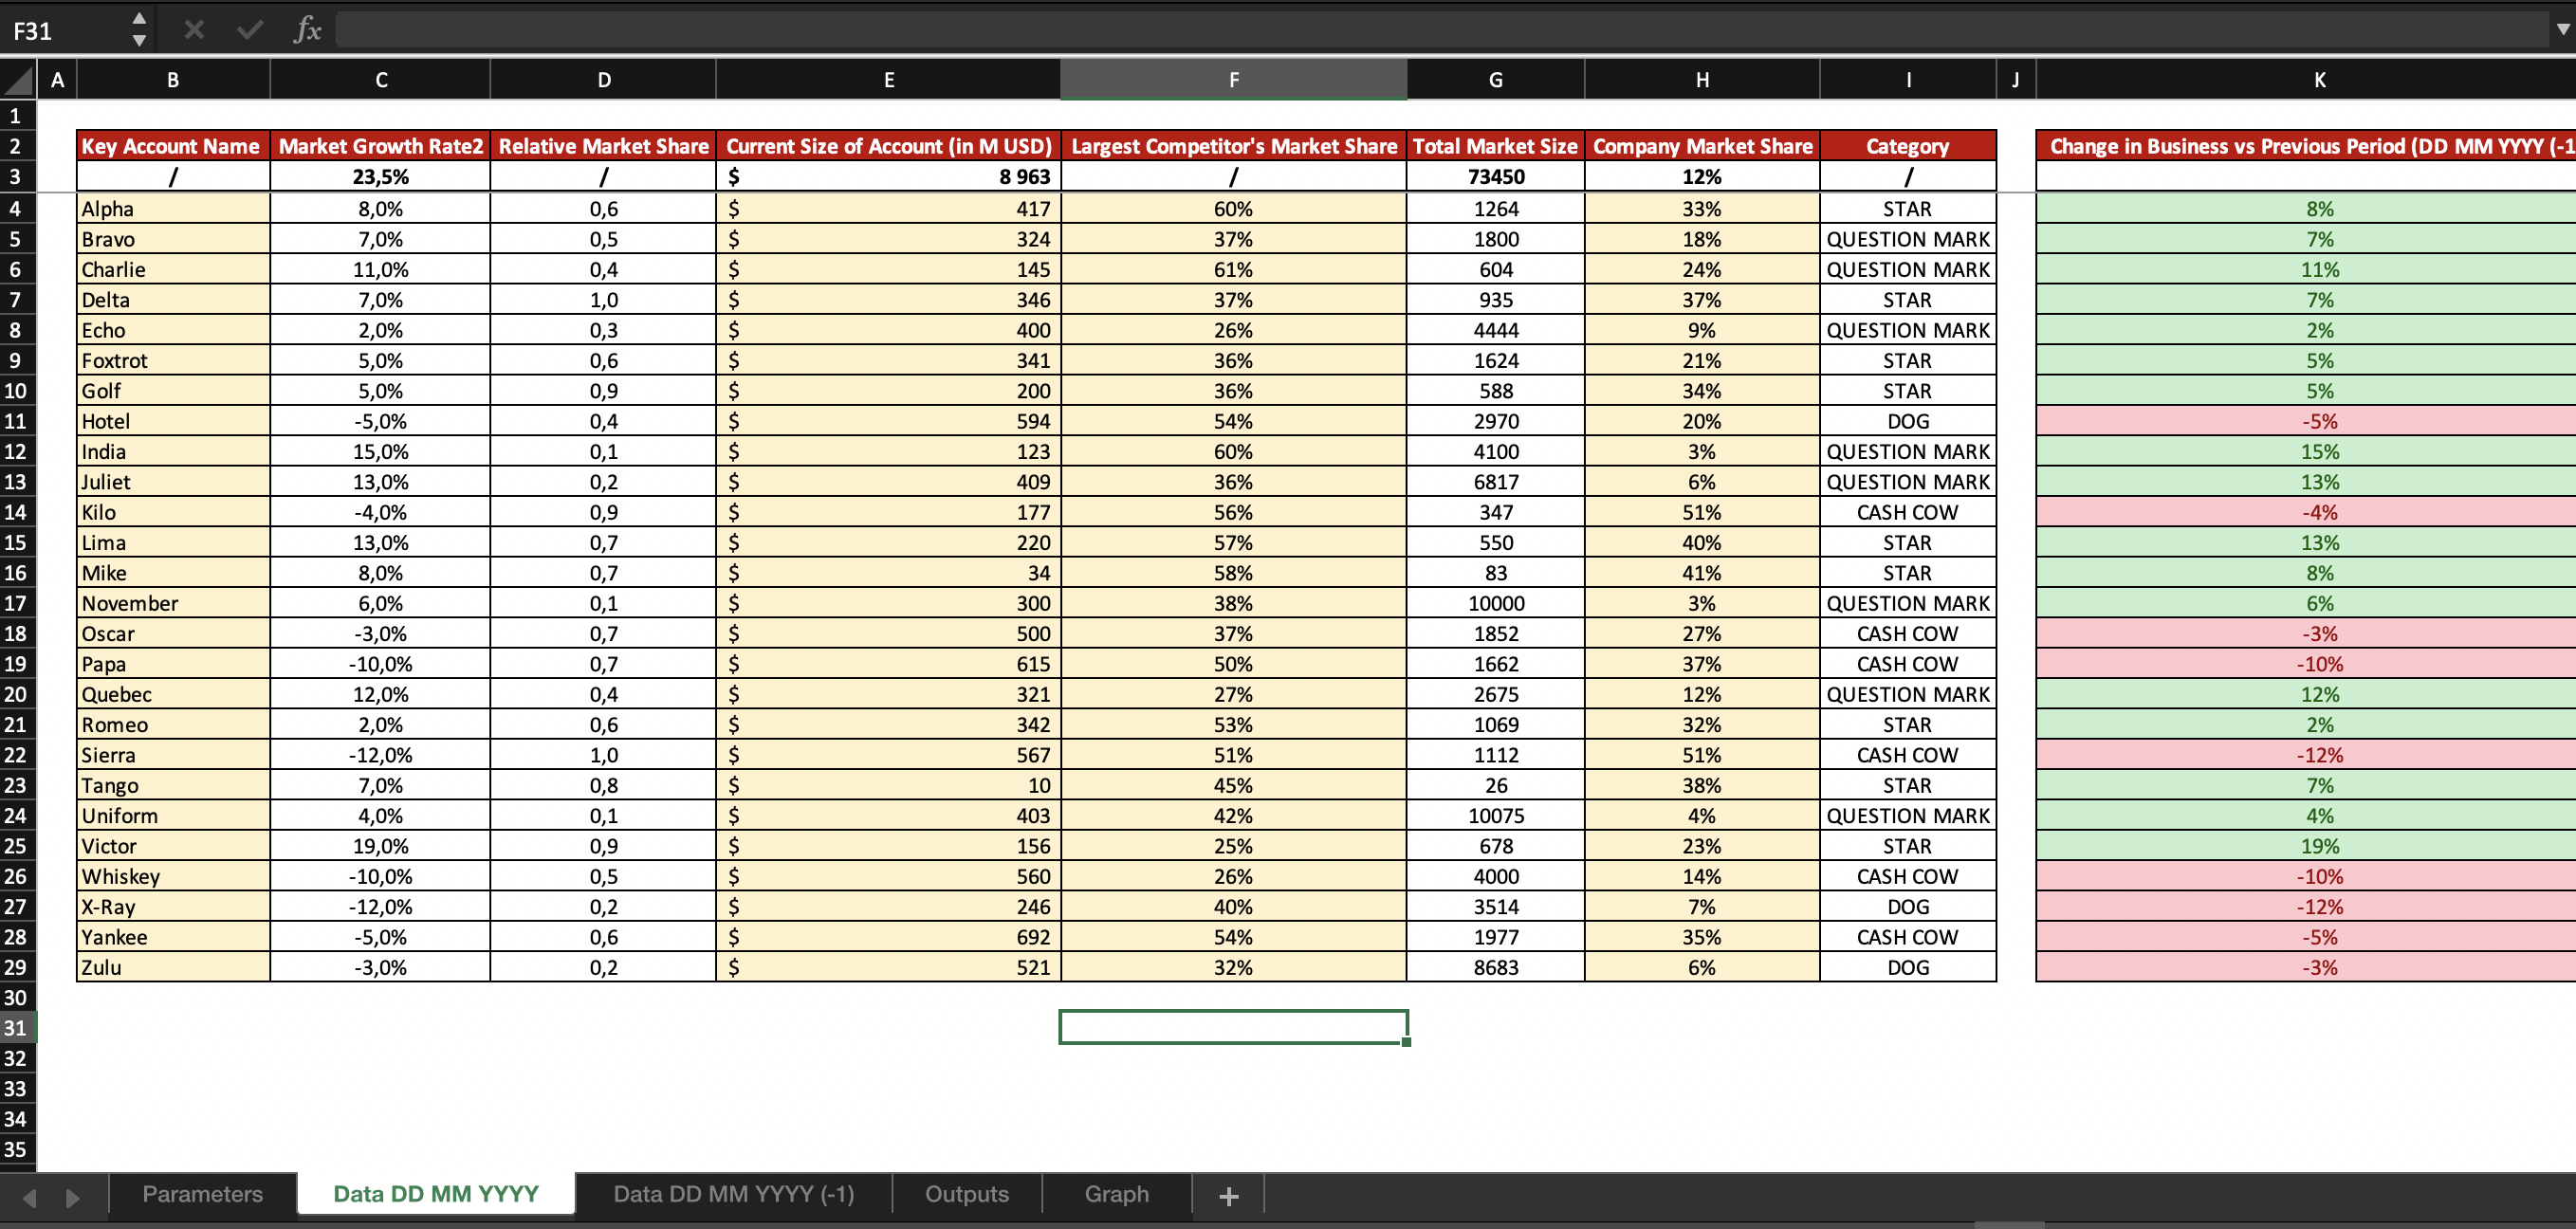Click the confirm entry checkmark icon

coord(250,30)
